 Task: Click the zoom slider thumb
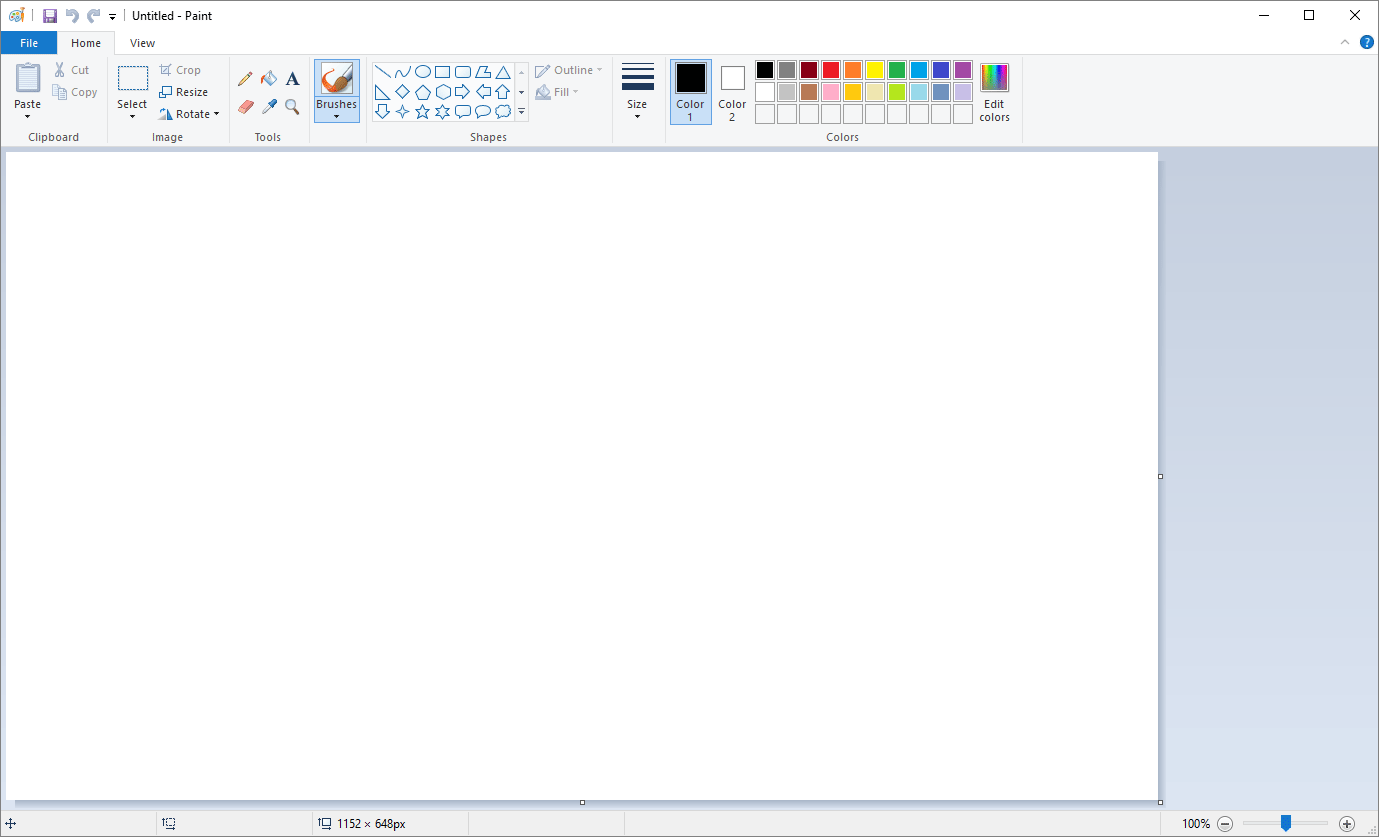point(1286,823)
